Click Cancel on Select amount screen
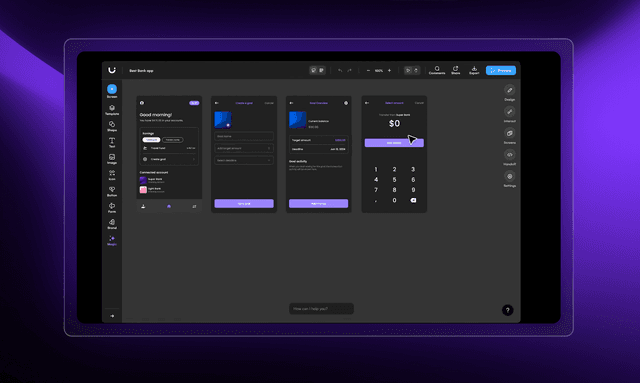Viewport: 640px width, 383px height. [x=419, y=103]
